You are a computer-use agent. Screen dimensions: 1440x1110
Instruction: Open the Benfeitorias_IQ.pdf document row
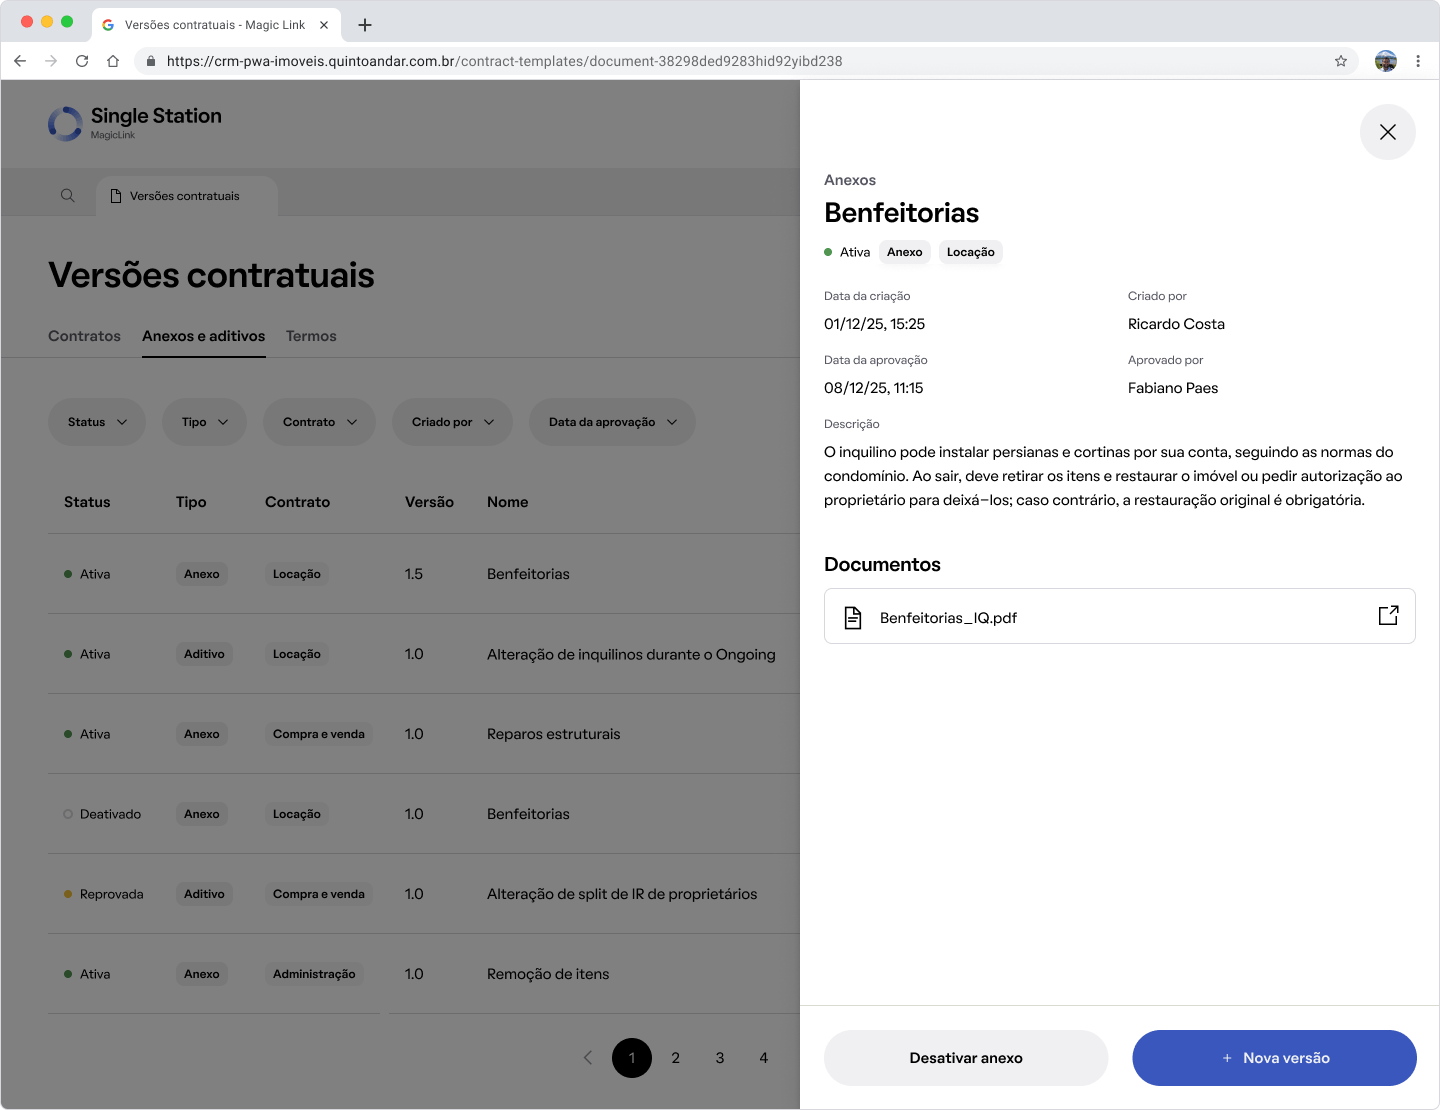point(1120,616)
